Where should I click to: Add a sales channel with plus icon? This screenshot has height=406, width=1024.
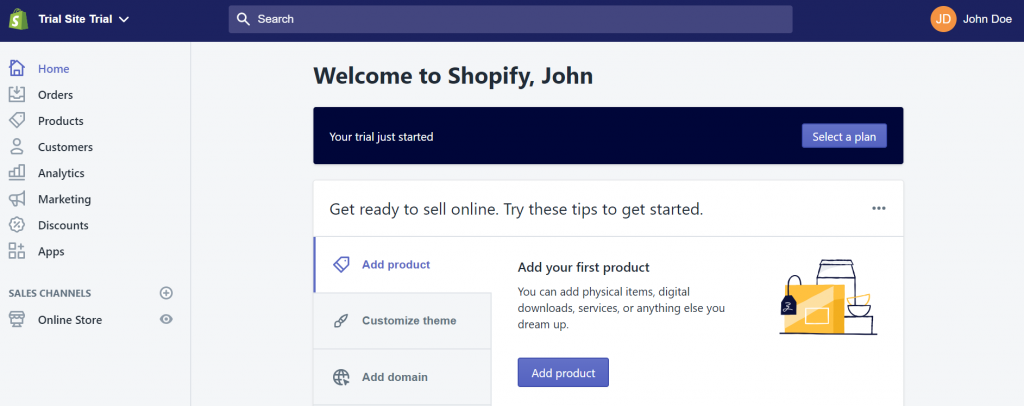click(167, 293)
